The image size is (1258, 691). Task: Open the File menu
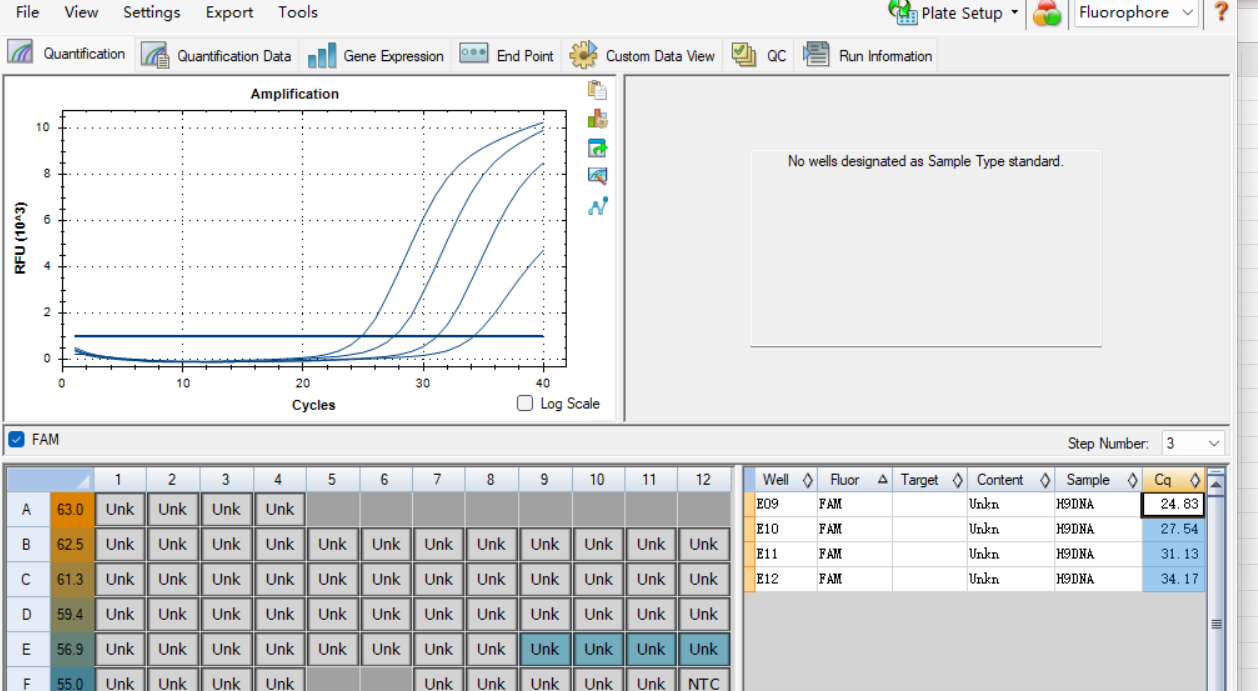28,12
